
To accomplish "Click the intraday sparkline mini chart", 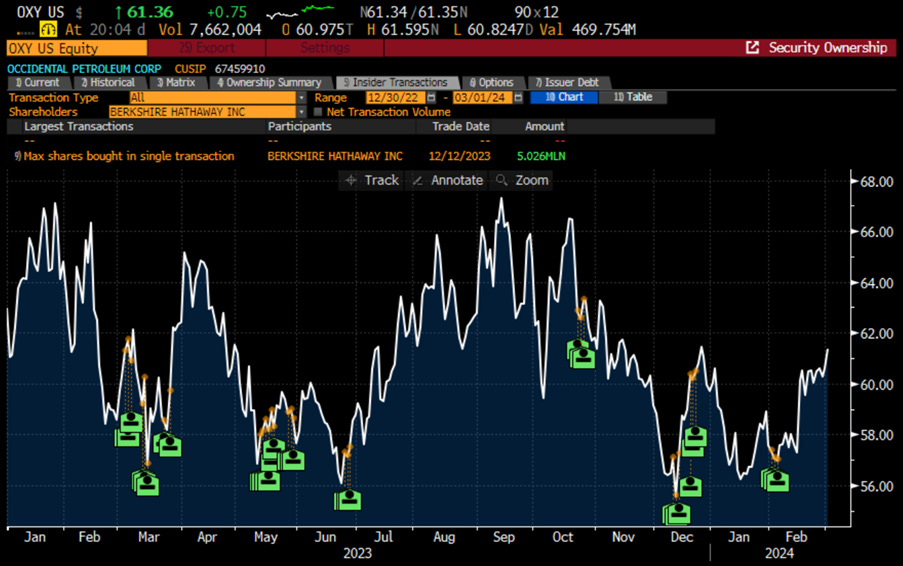I will coord(301,12).
